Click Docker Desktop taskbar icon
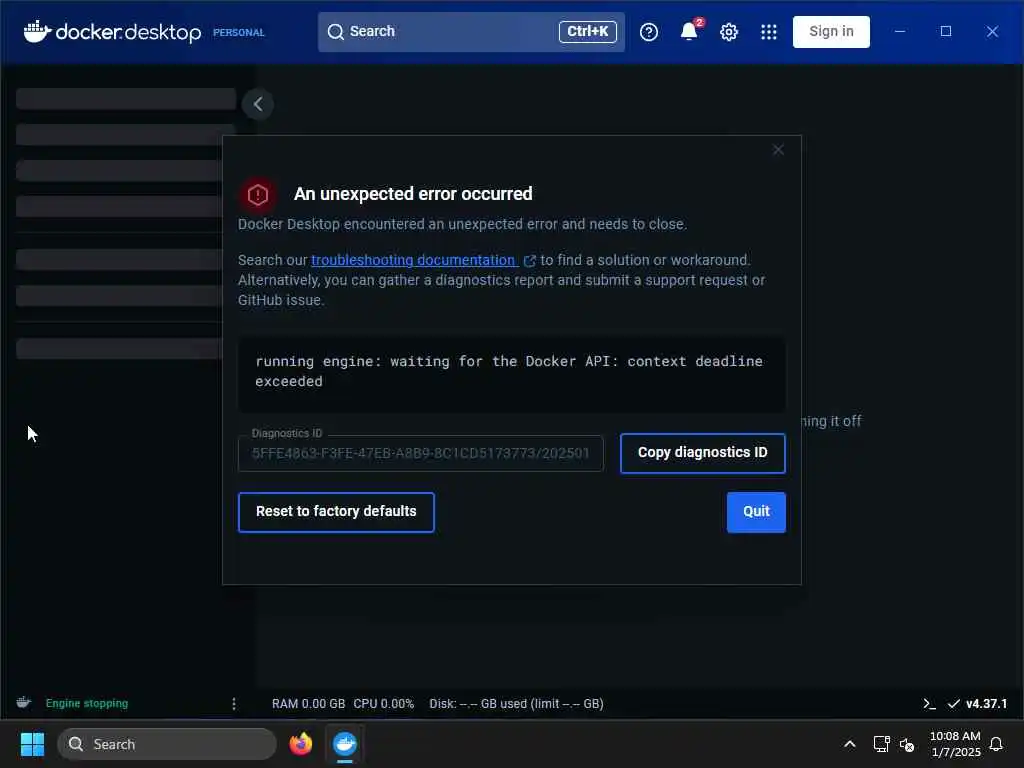 click(344, 744)
